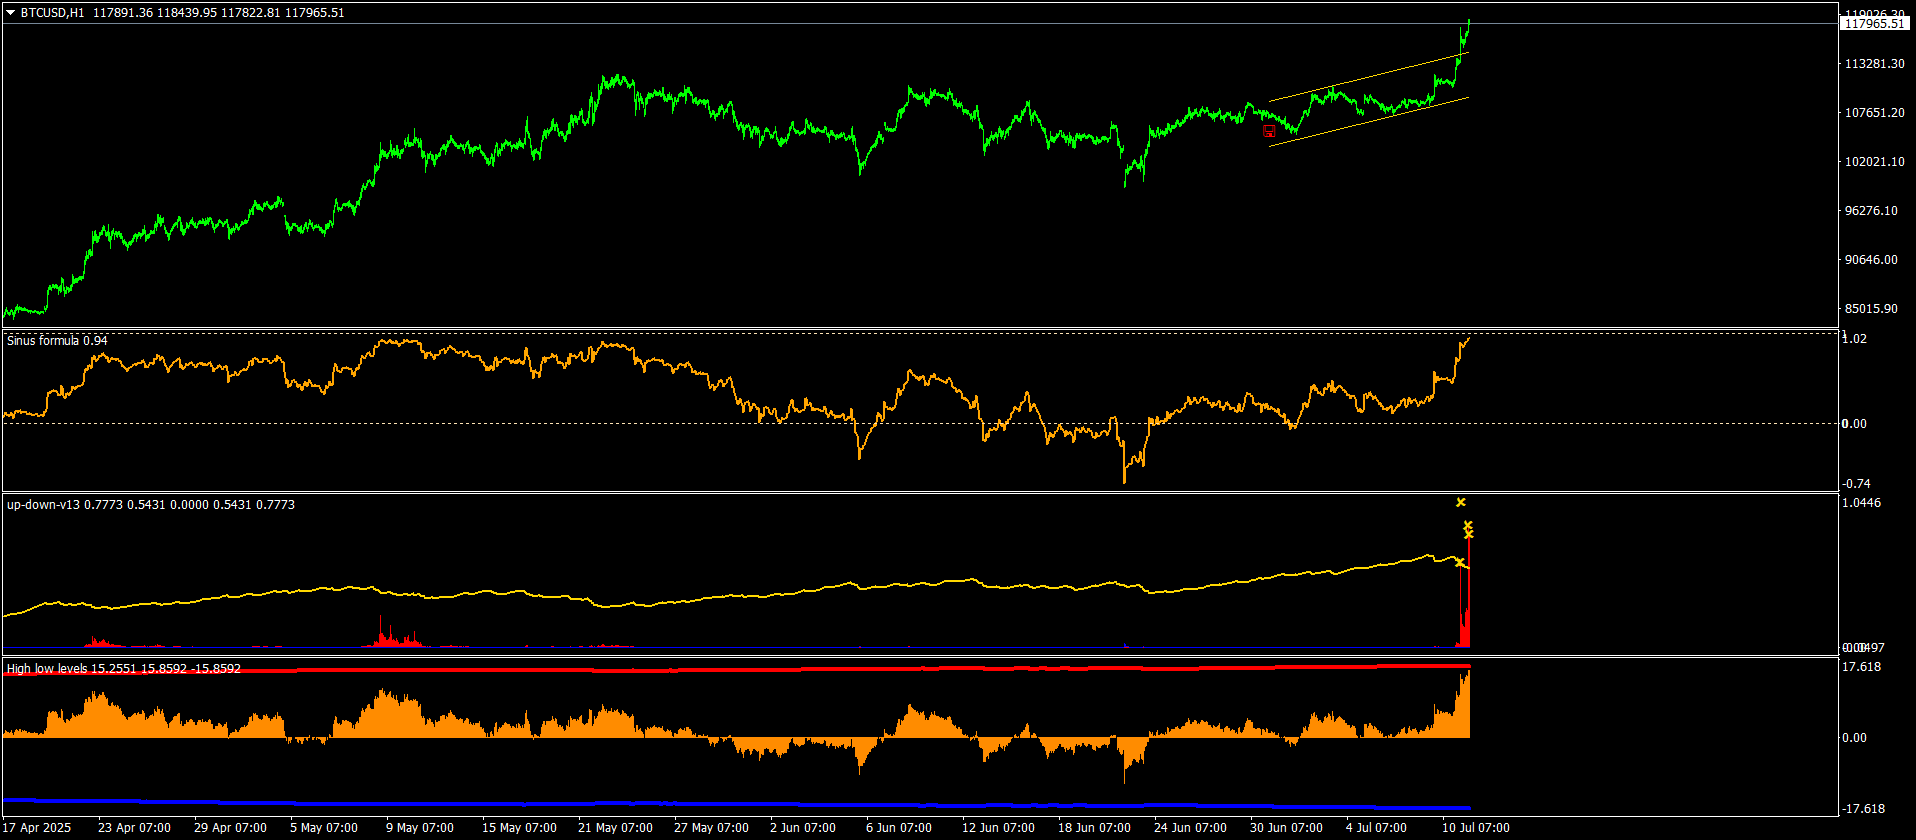Click the 17 Apr 2025 date label

[37, 828]
